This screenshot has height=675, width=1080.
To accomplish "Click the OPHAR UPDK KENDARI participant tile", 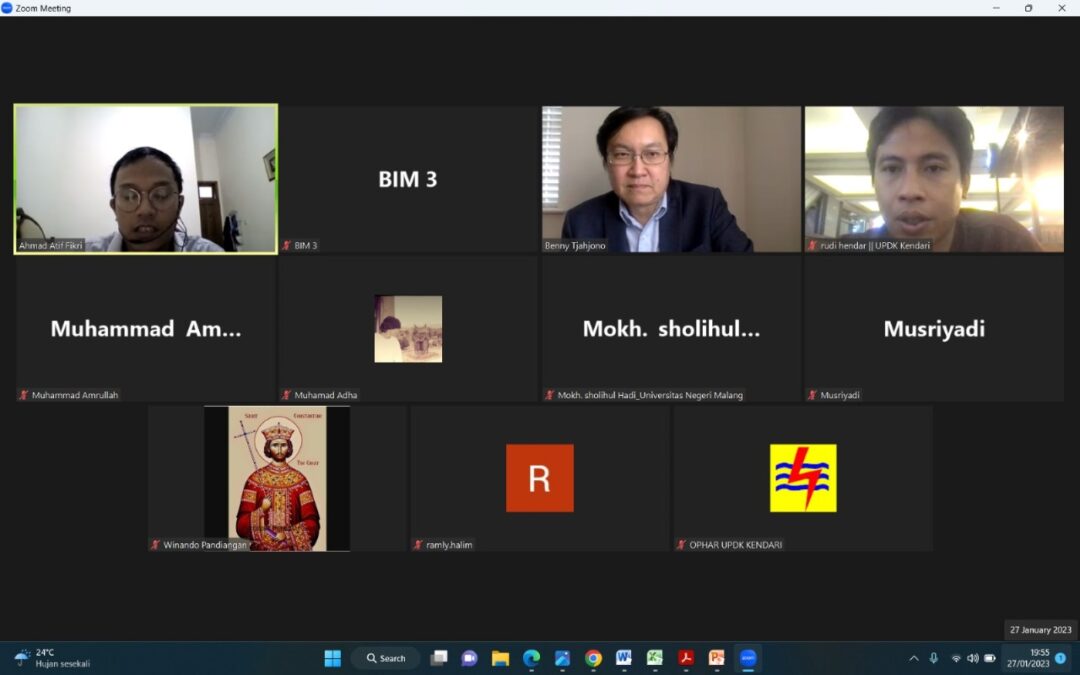I will pyautogui.click(x=803, y=478).
